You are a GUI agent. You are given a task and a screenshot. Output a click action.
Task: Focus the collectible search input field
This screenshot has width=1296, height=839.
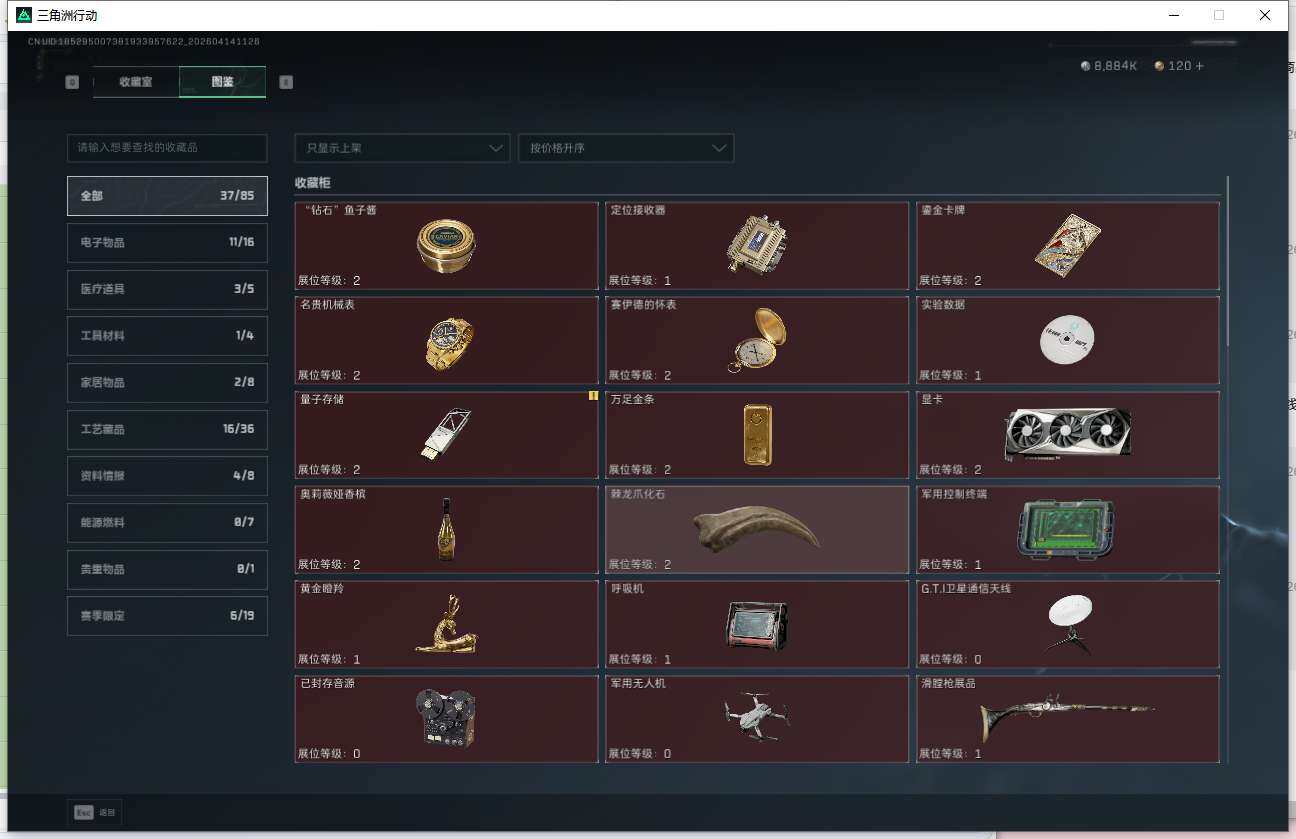[x=167, y=148]
